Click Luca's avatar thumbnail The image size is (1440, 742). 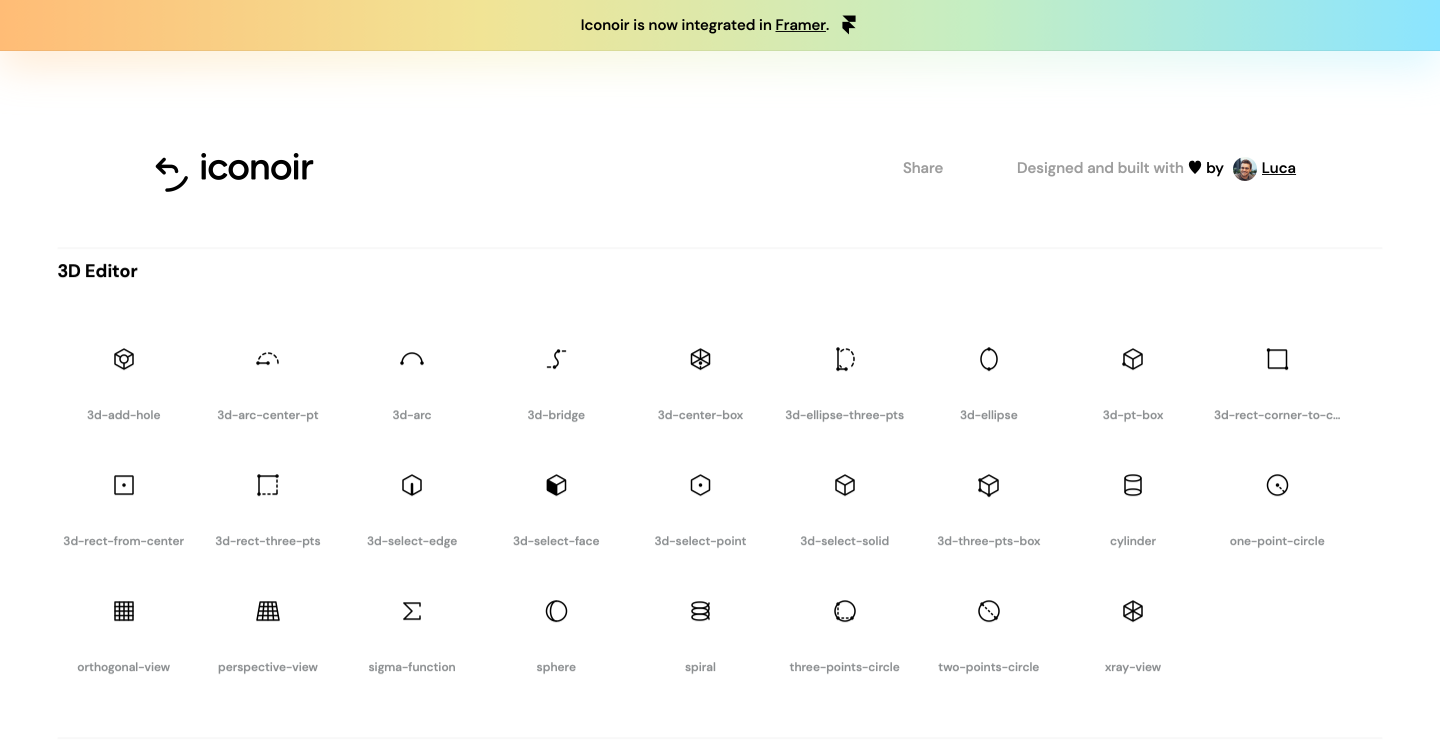point(1244,169)
